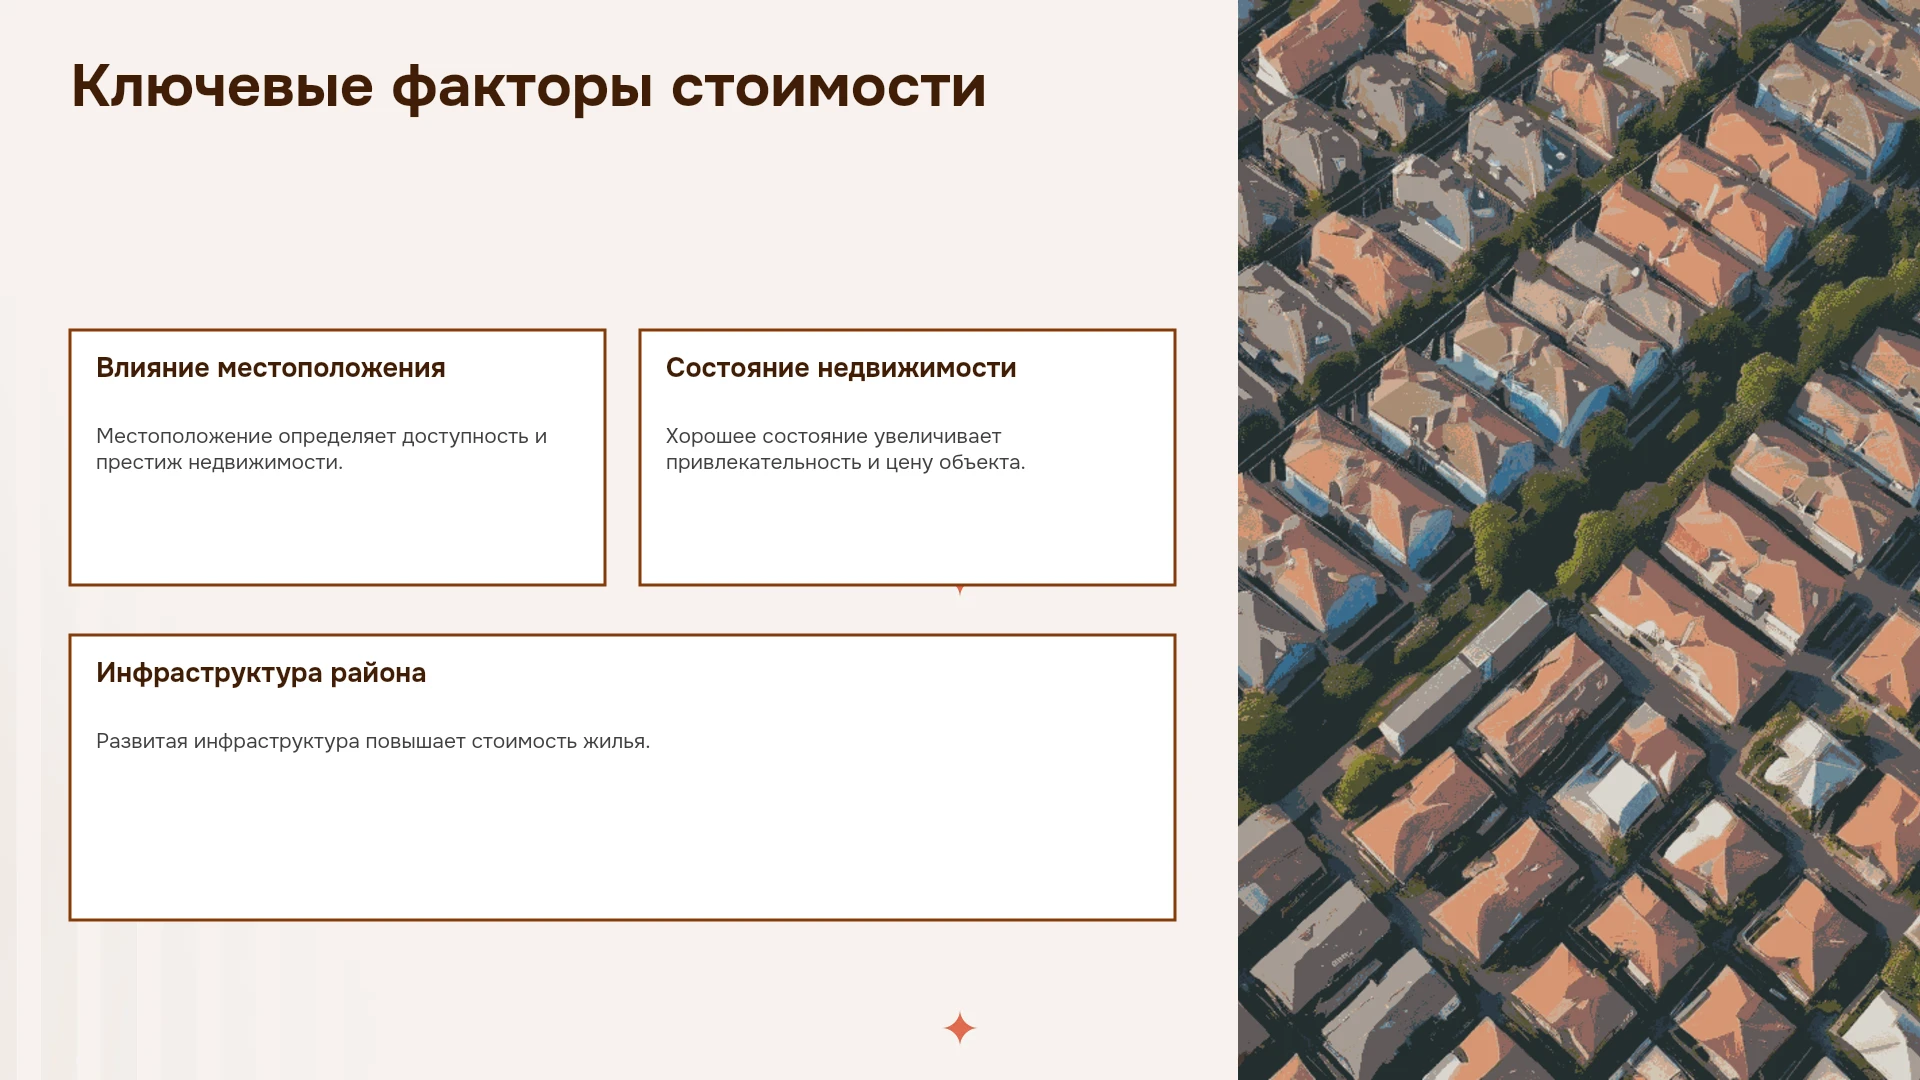Select the heading "Состояние недвижимости"
The image size is (1920, 1080).
pyautogui.click(x=841, y=368)
